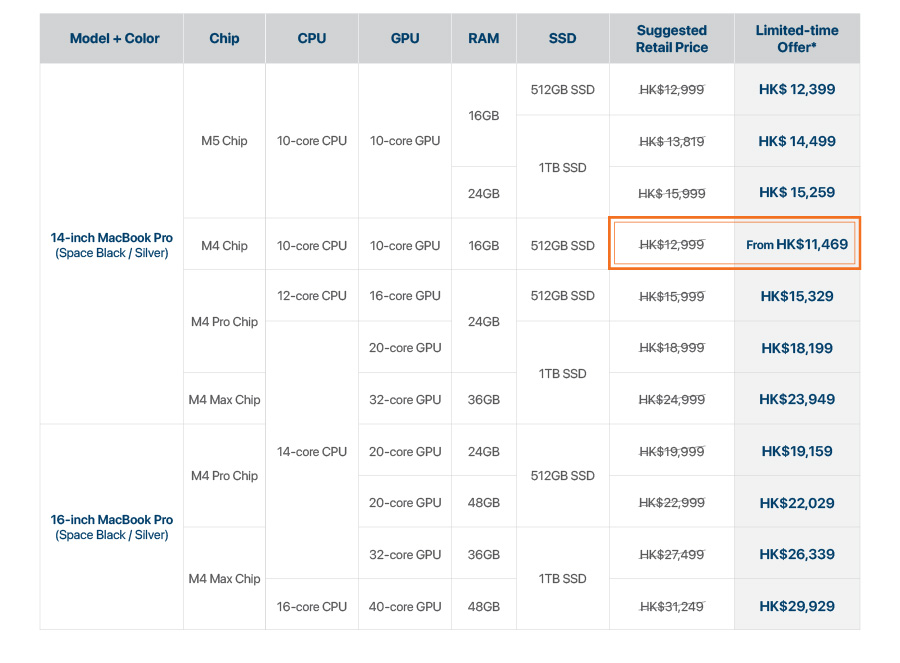The image size is (900, 663).
Task: Click the crossed-out HK$31,249 retail price
Action: 671,606
